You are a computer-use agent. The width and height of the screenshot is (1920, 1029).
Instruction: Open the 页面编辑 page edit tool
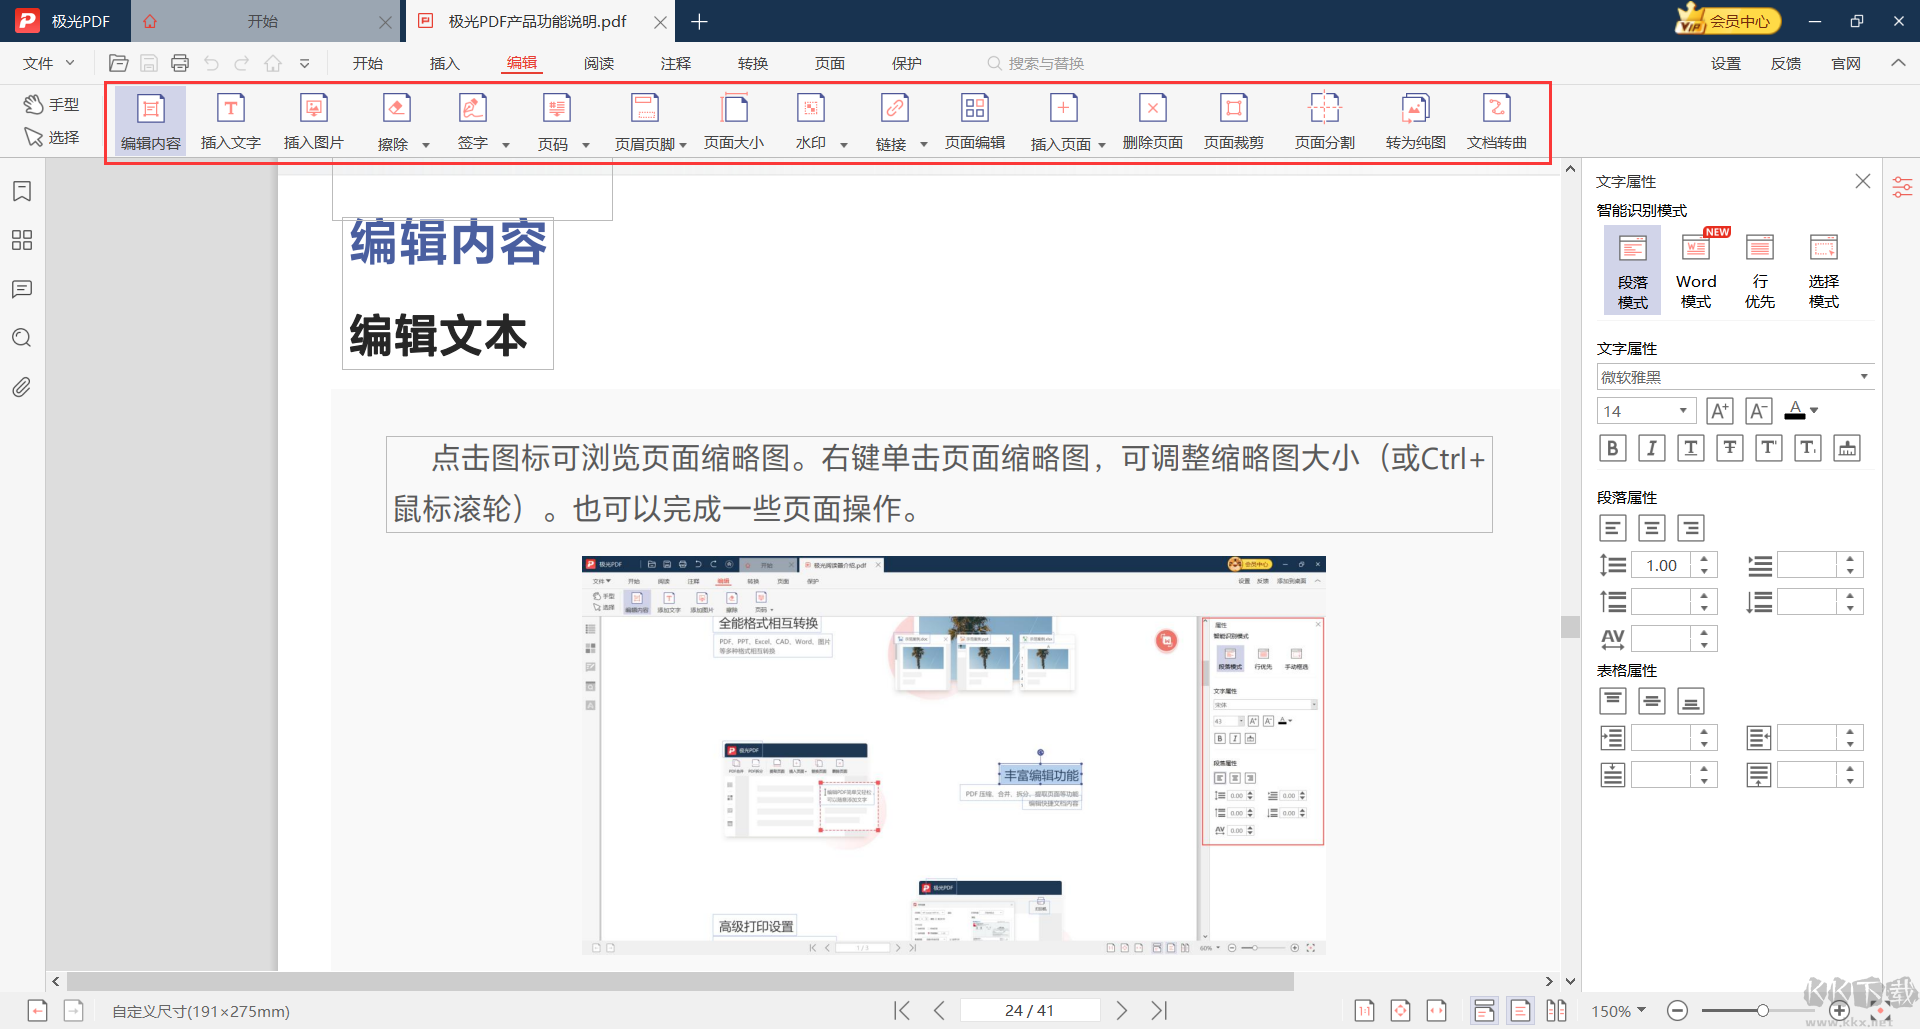pyautogui.click(x=975, y=121)
